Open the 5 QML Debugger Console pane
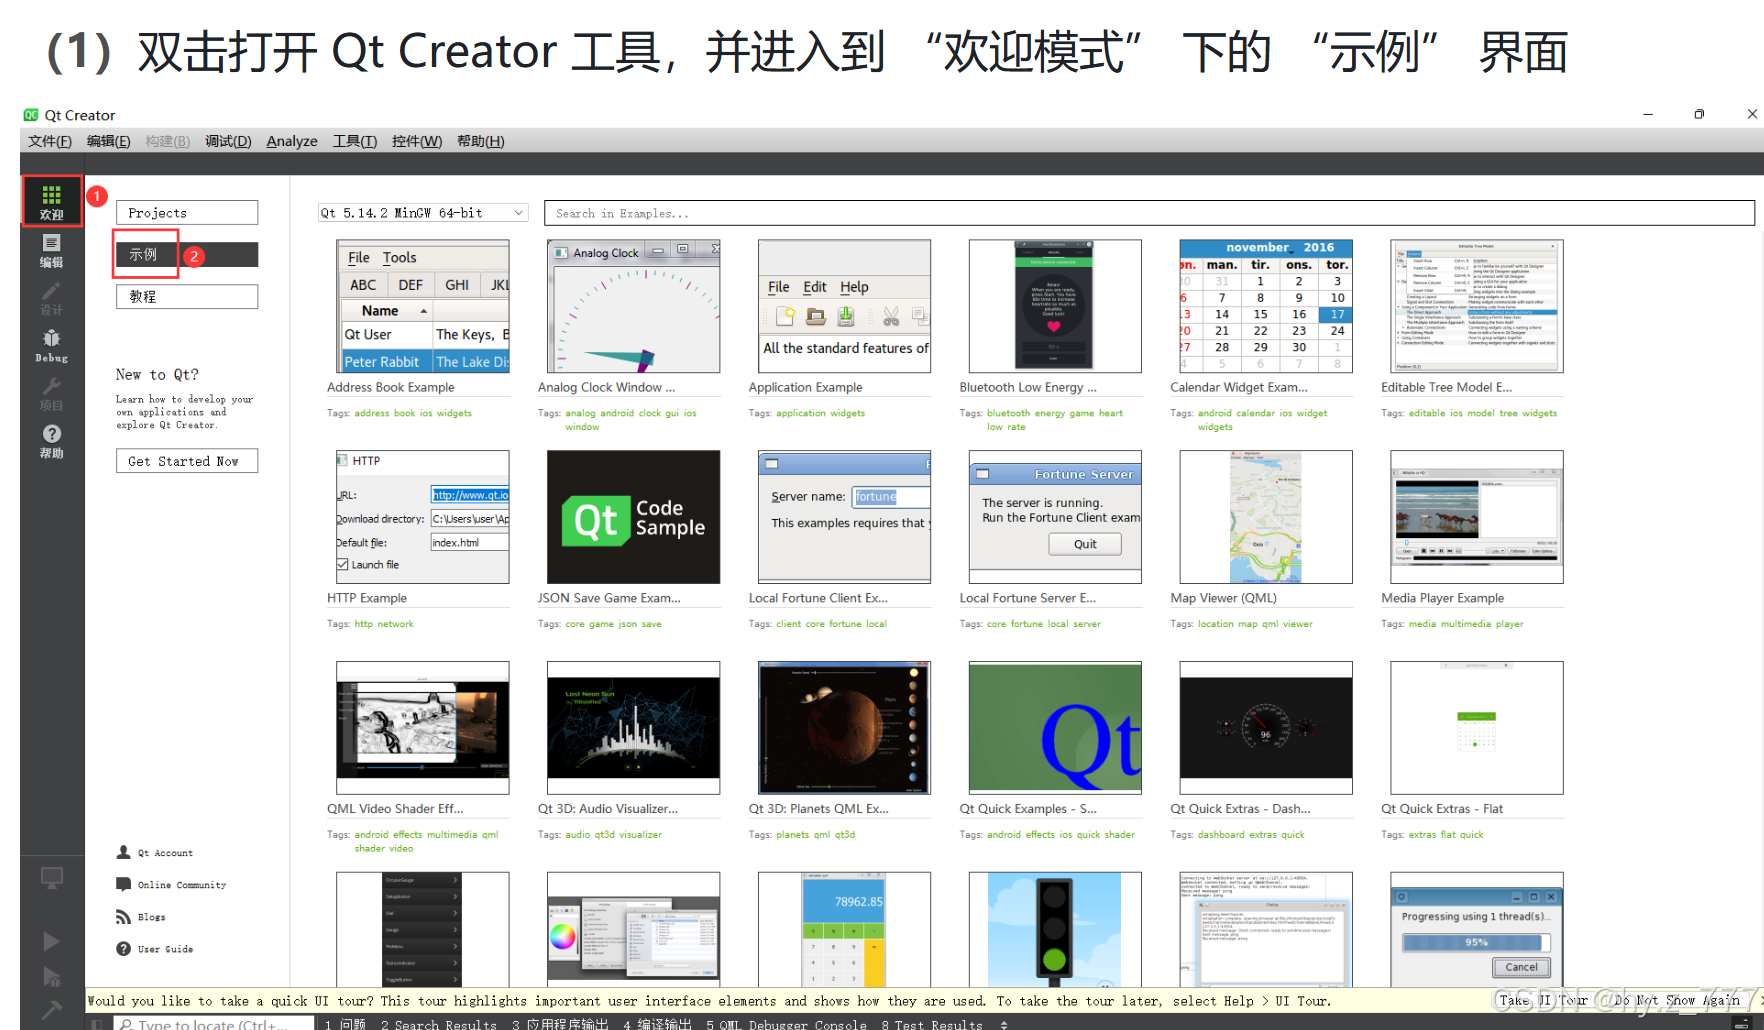The width and height of the screenshot is (1764, 1030). [786, 1024]
